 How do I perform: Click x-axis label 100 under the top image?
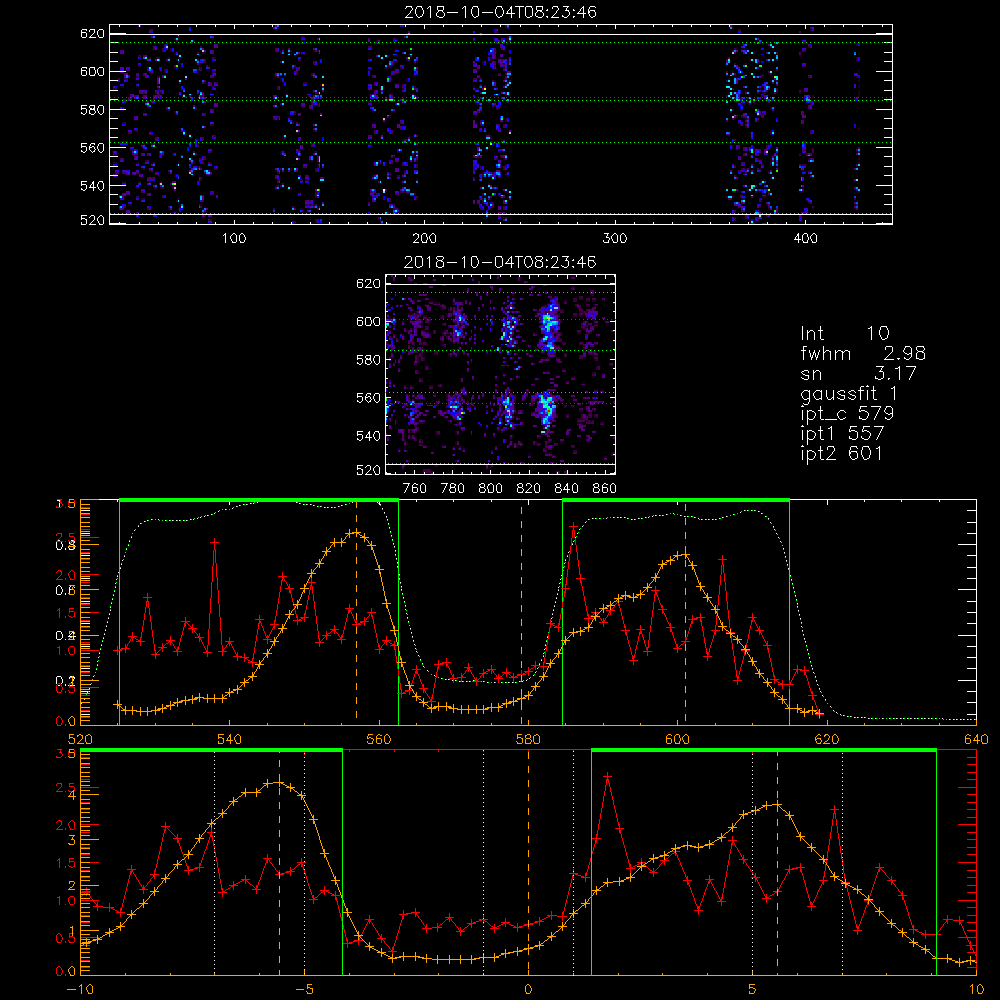point(234,239)
